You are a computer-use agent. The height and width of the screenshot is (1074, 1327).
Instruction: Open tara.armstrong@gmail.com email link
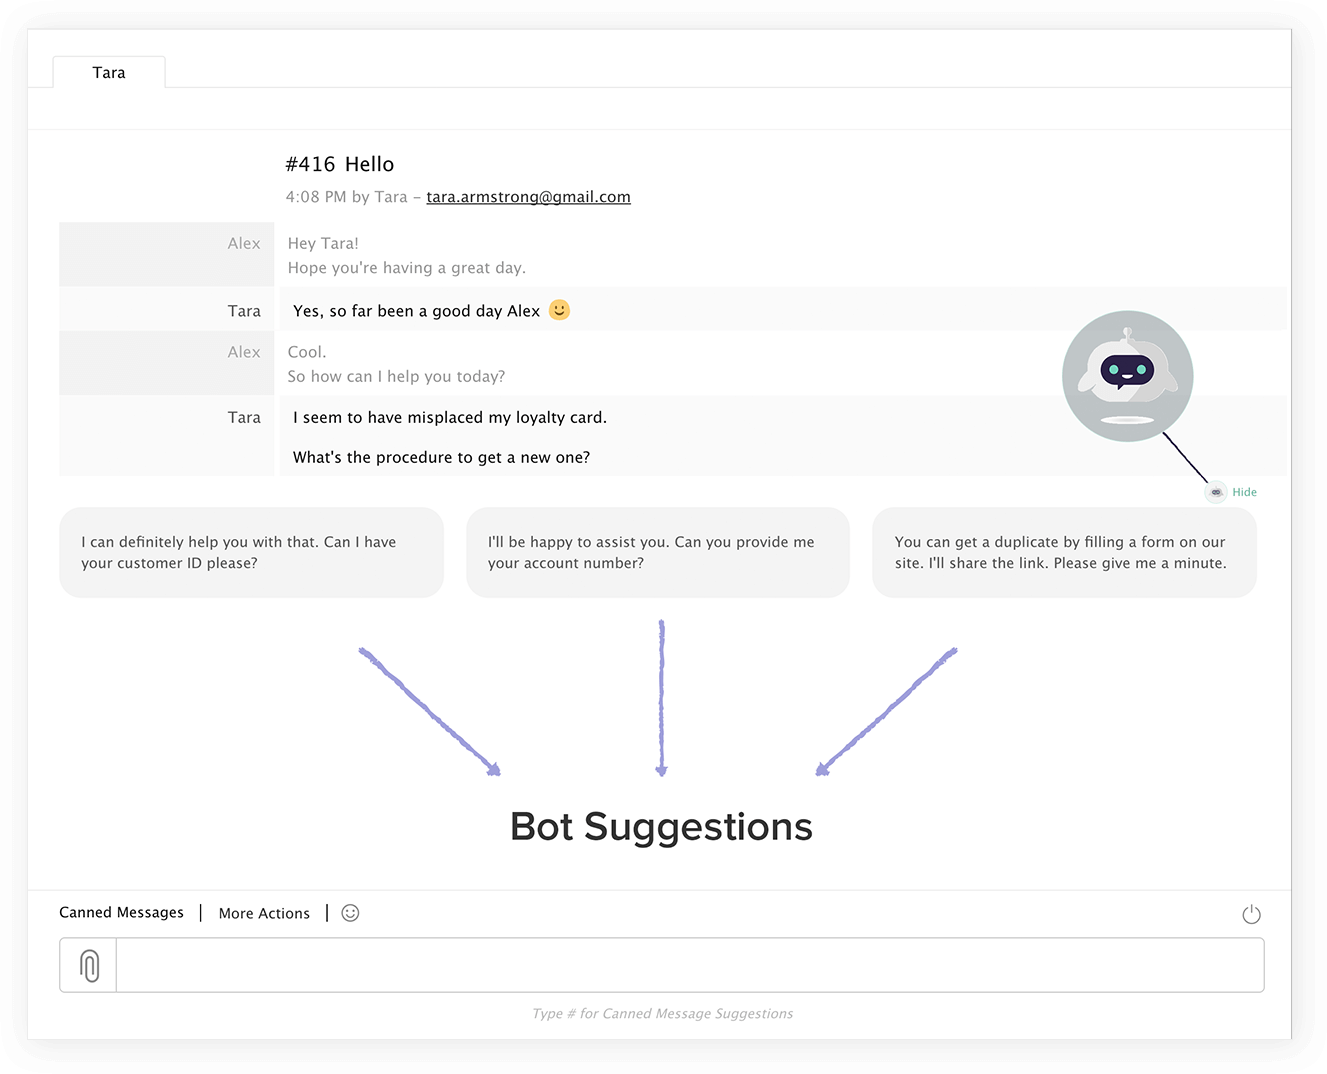[528, 197]
